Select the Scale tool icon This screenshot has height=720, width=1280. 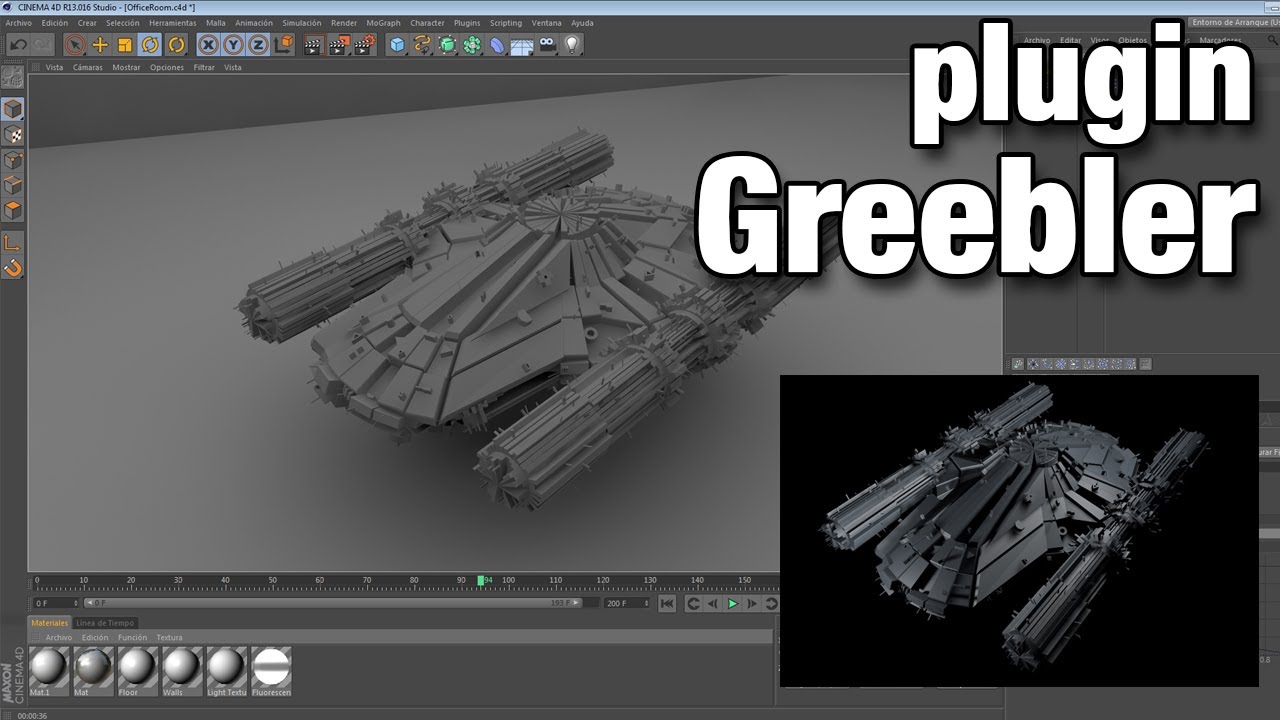click(125, 44)
